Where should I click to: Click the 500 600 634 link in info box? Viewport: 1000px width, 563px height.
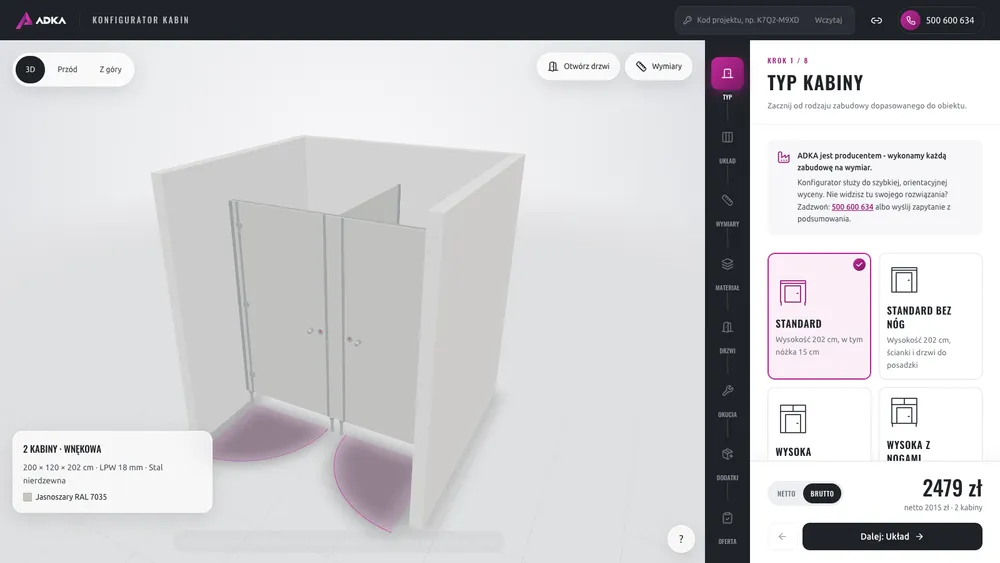[x=852, y=207]
